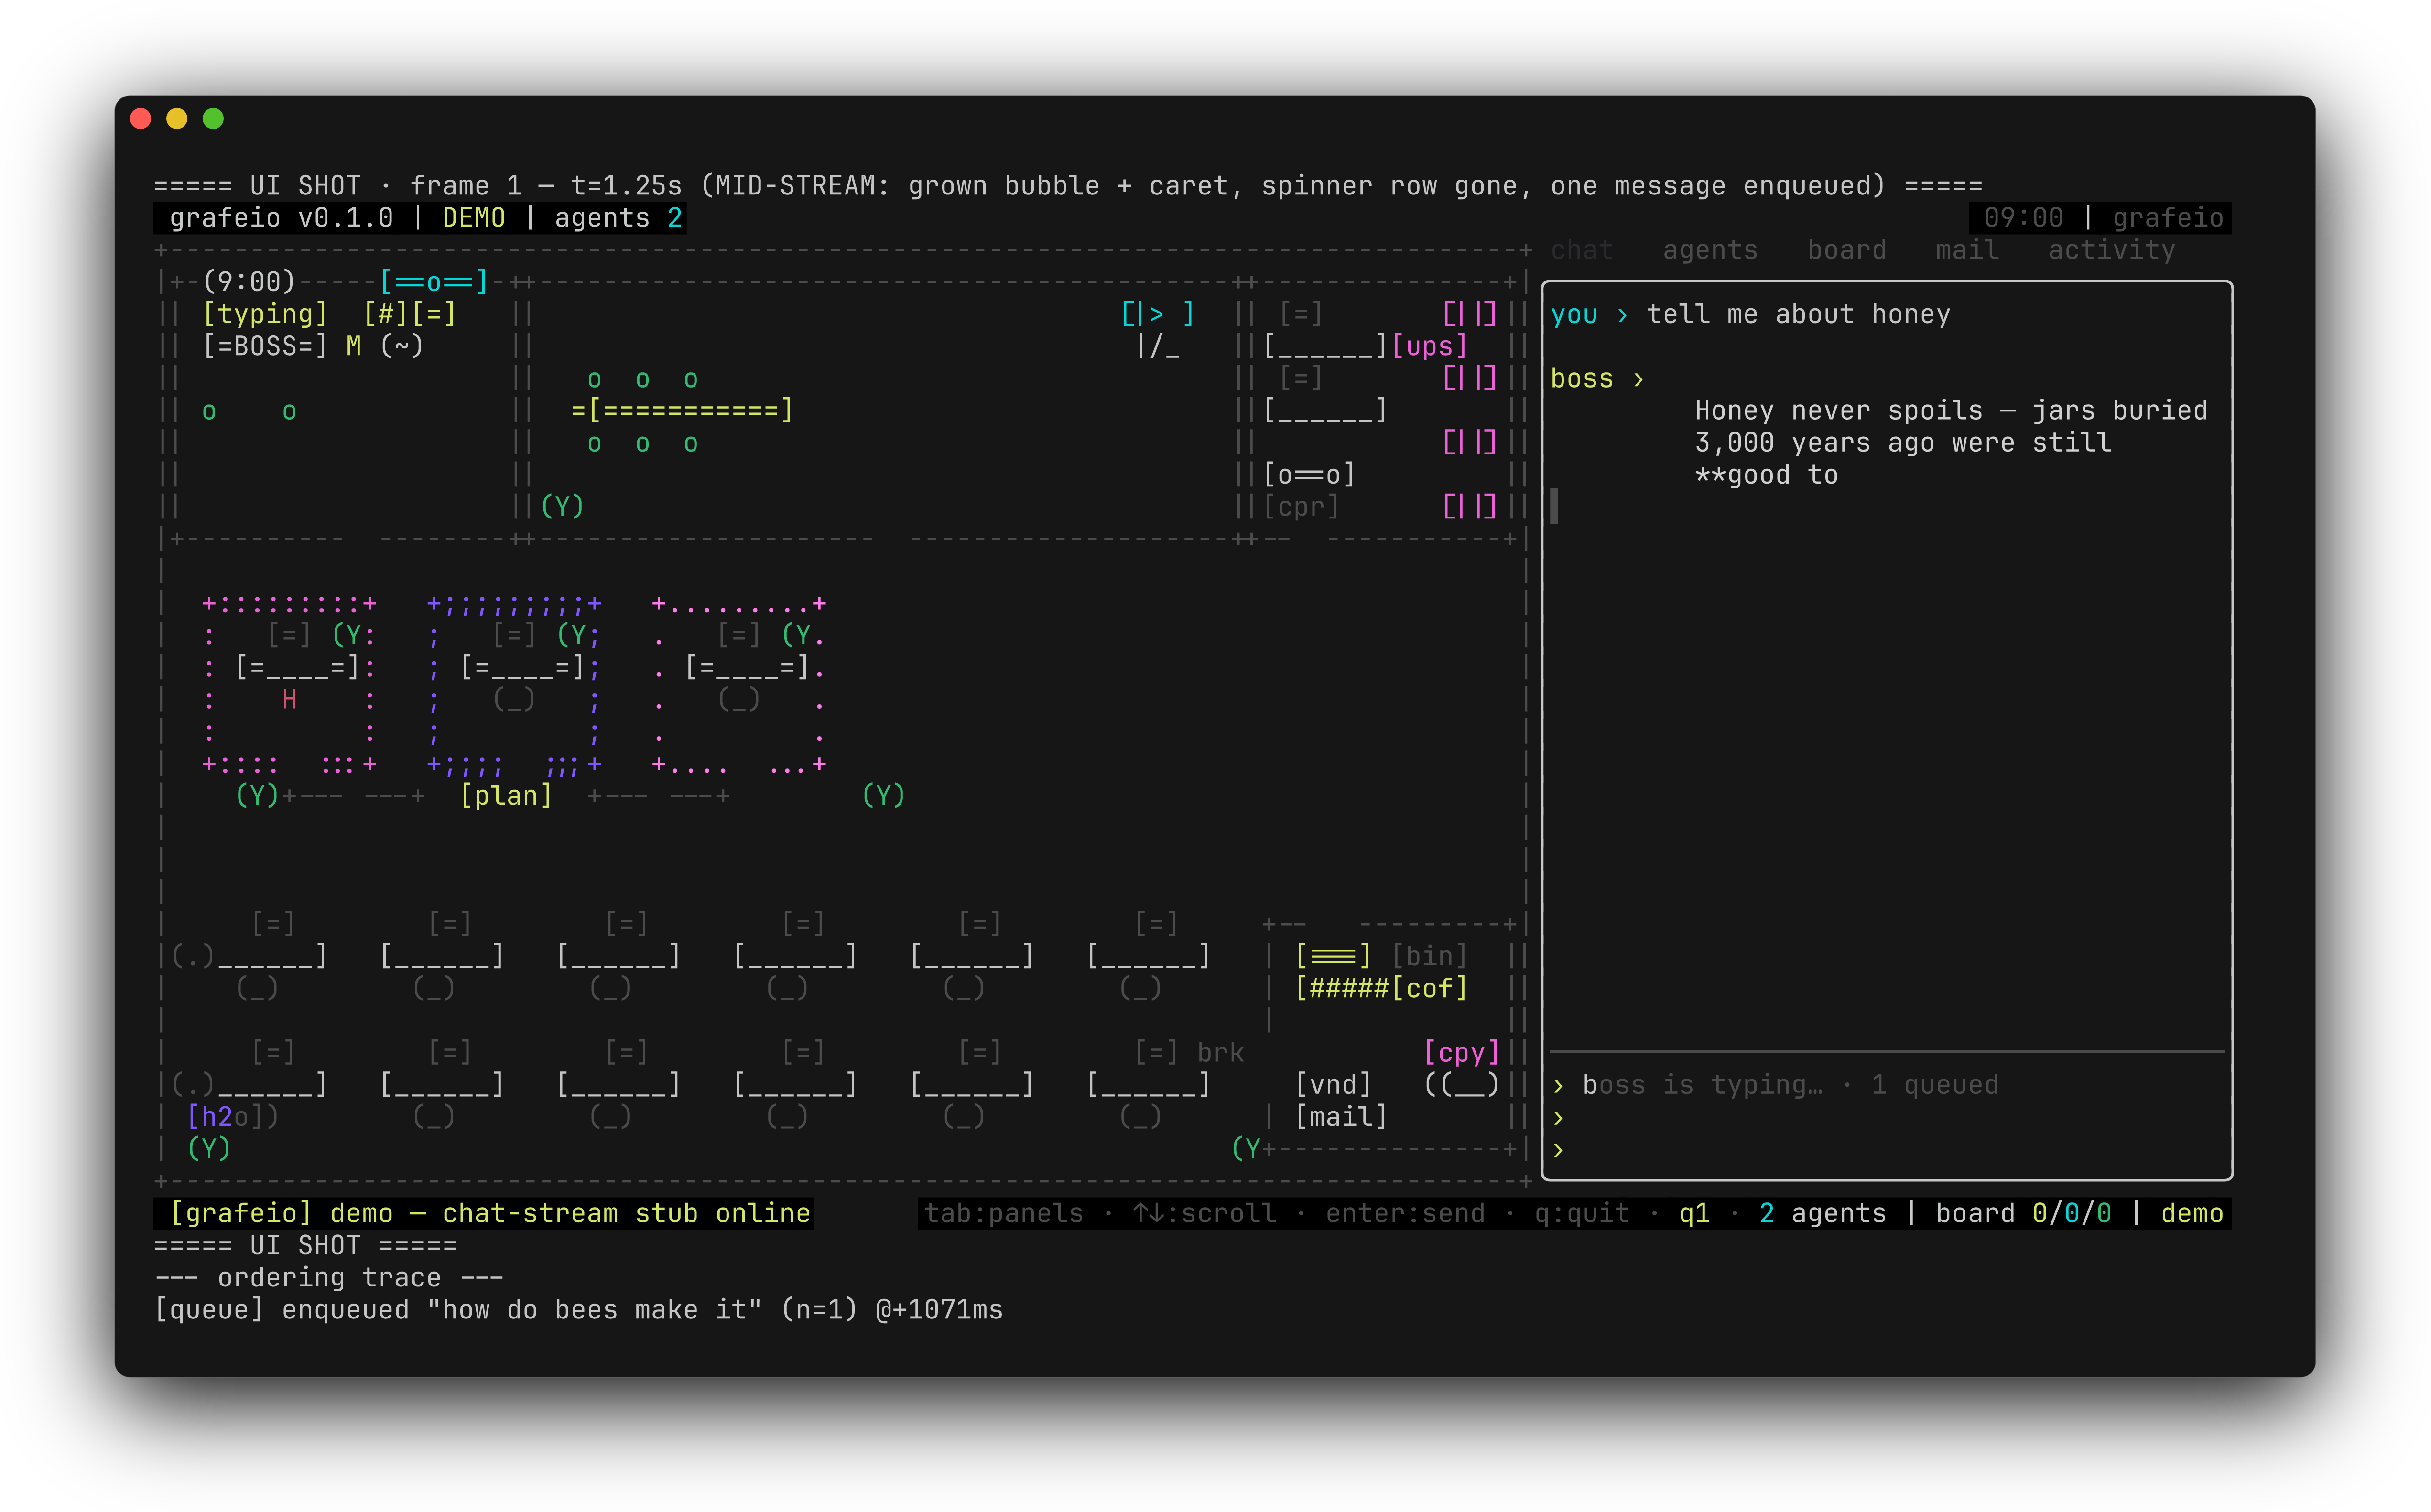
Task: Select the yellow [===] appliance in the break room
Action: coord(1333,956)
